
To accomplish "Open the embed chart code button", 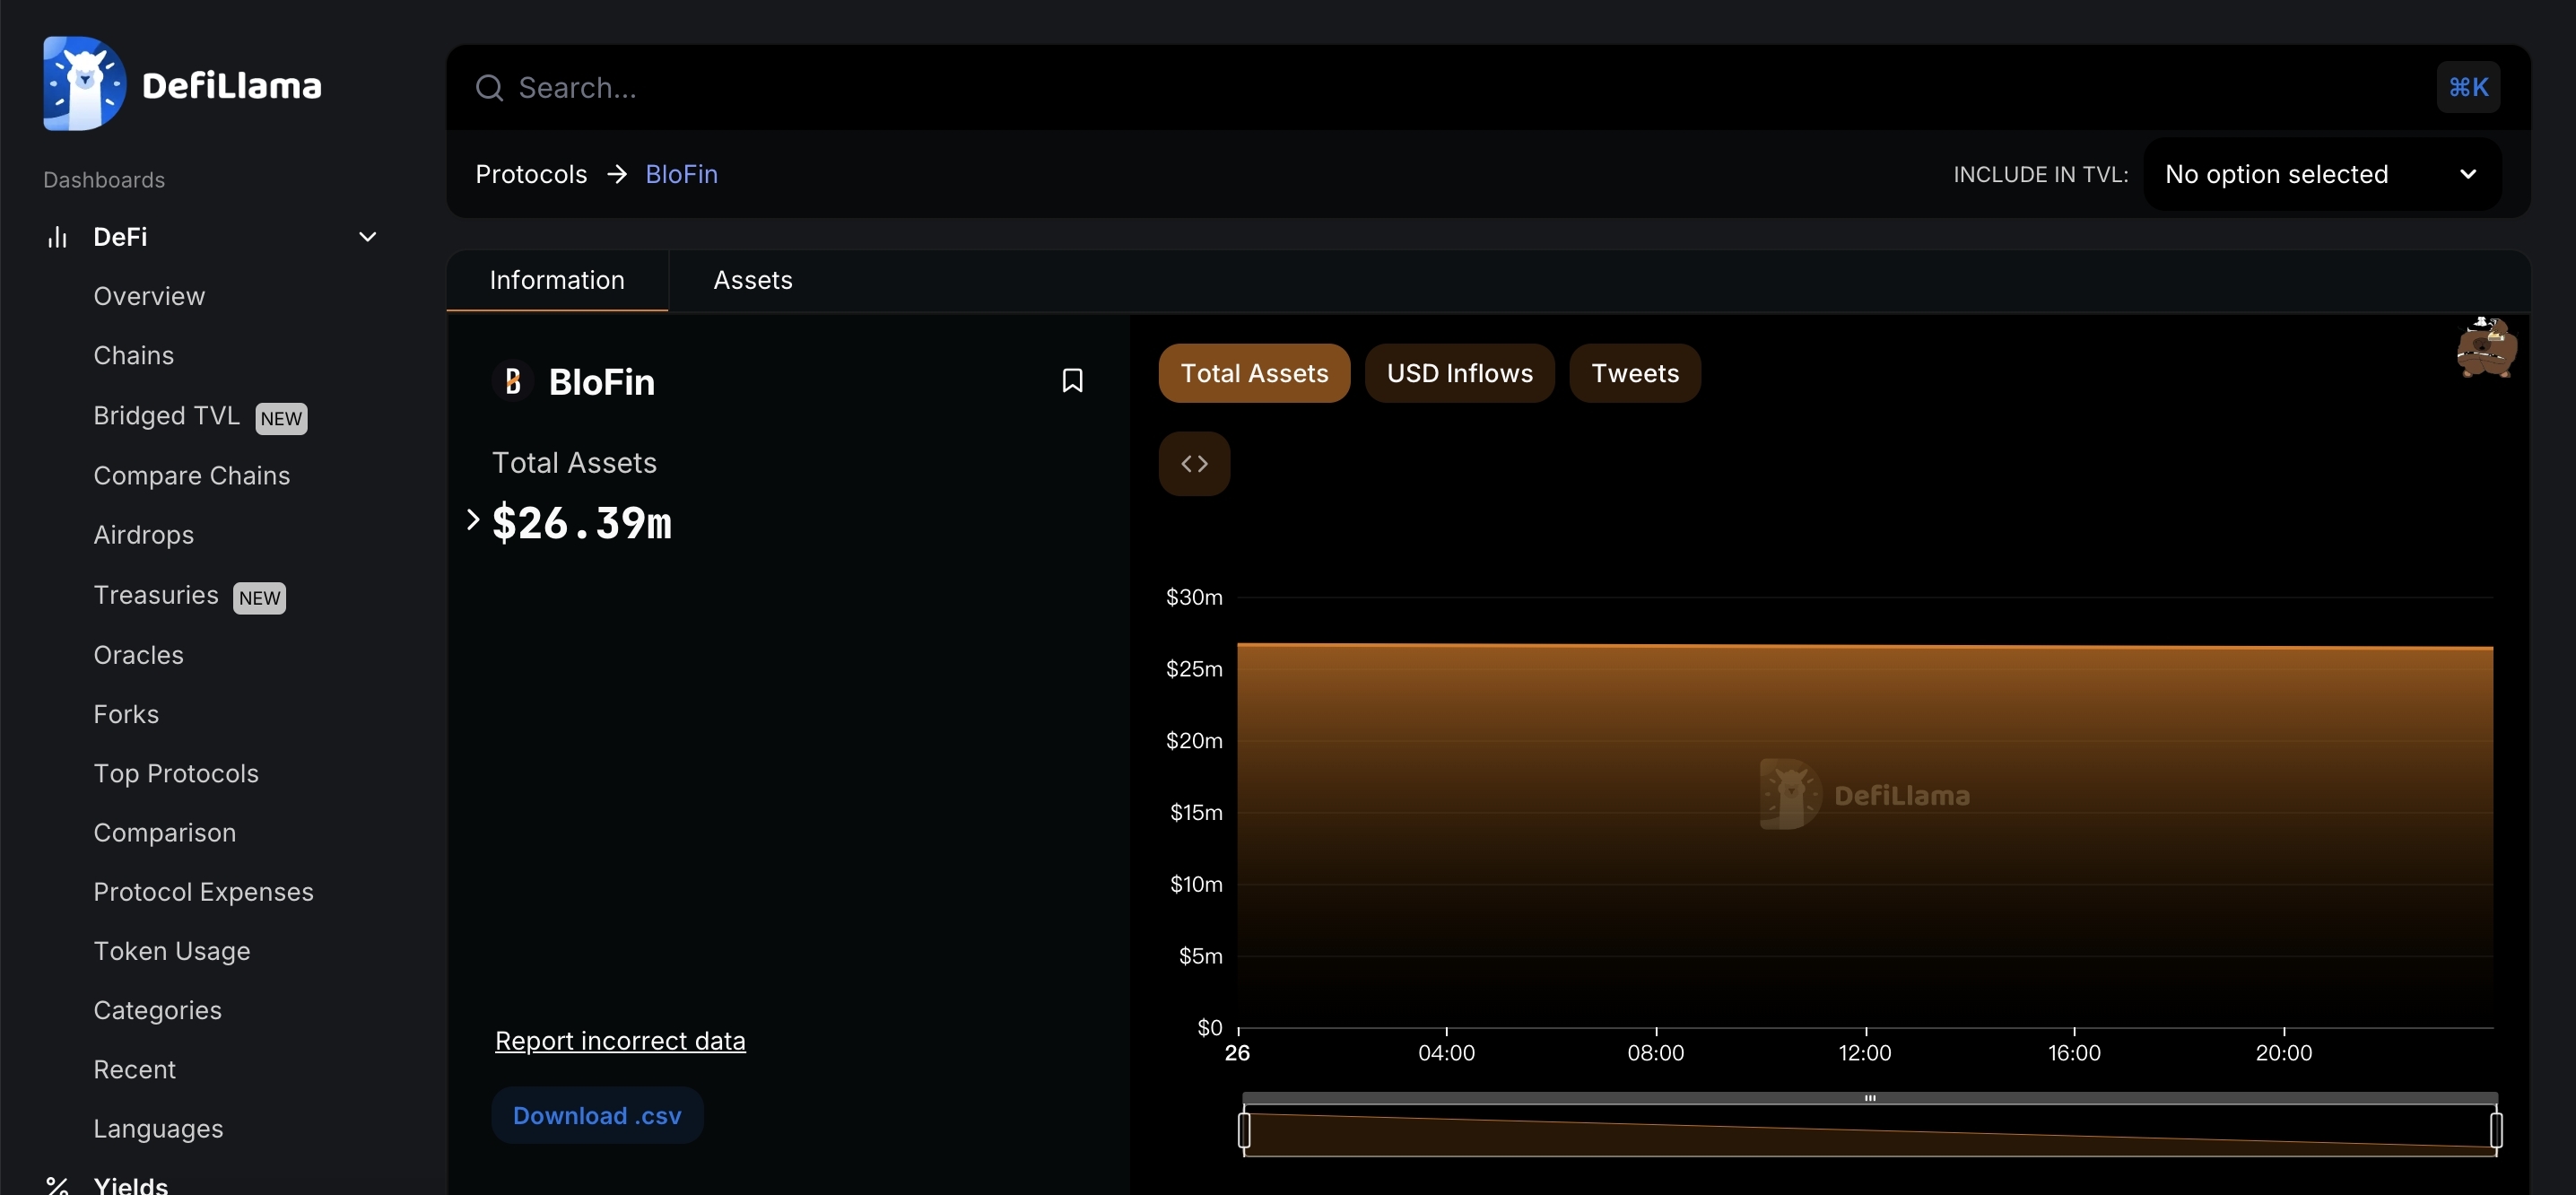I will click(x=1194, y=463).
